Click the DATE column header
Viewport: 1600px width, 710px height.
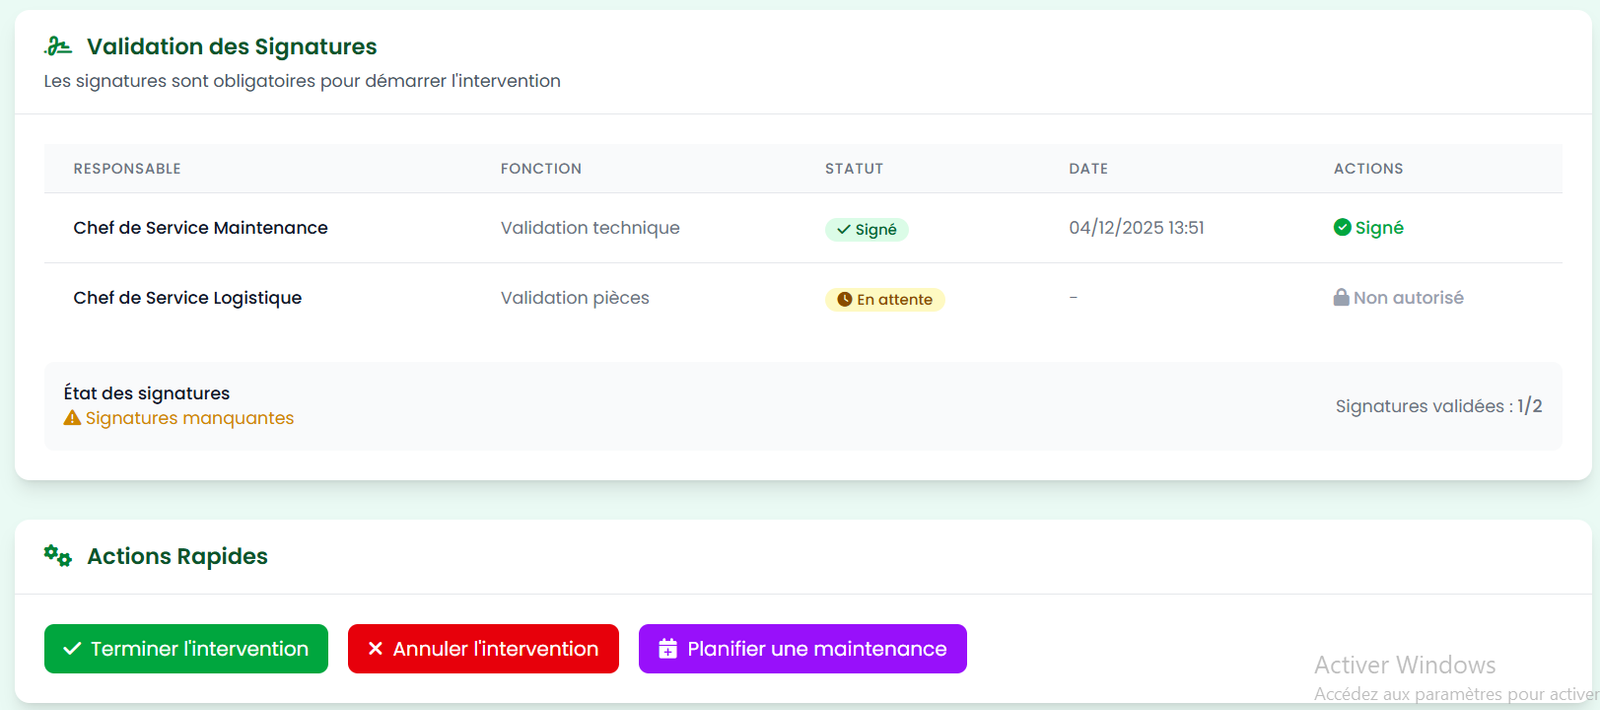click(1088, 169)
